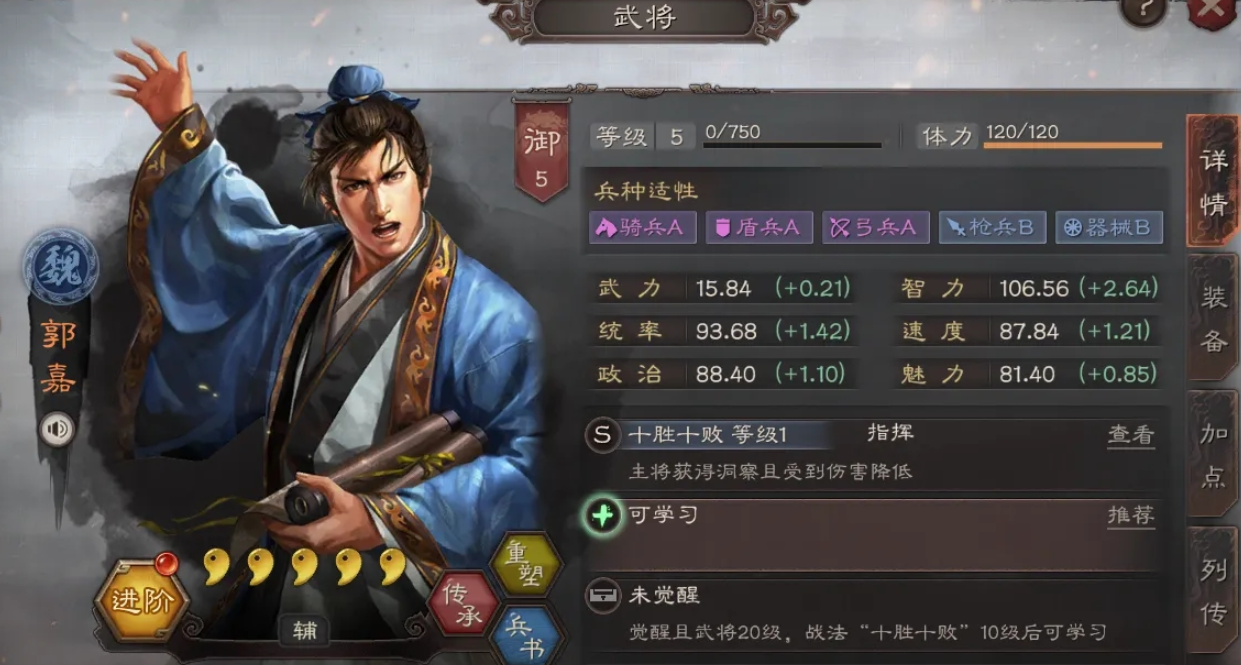Viewport: 1241px width, 665px height.
Task: Open the question mark help icon
Action: click(x=1145, y=11)
